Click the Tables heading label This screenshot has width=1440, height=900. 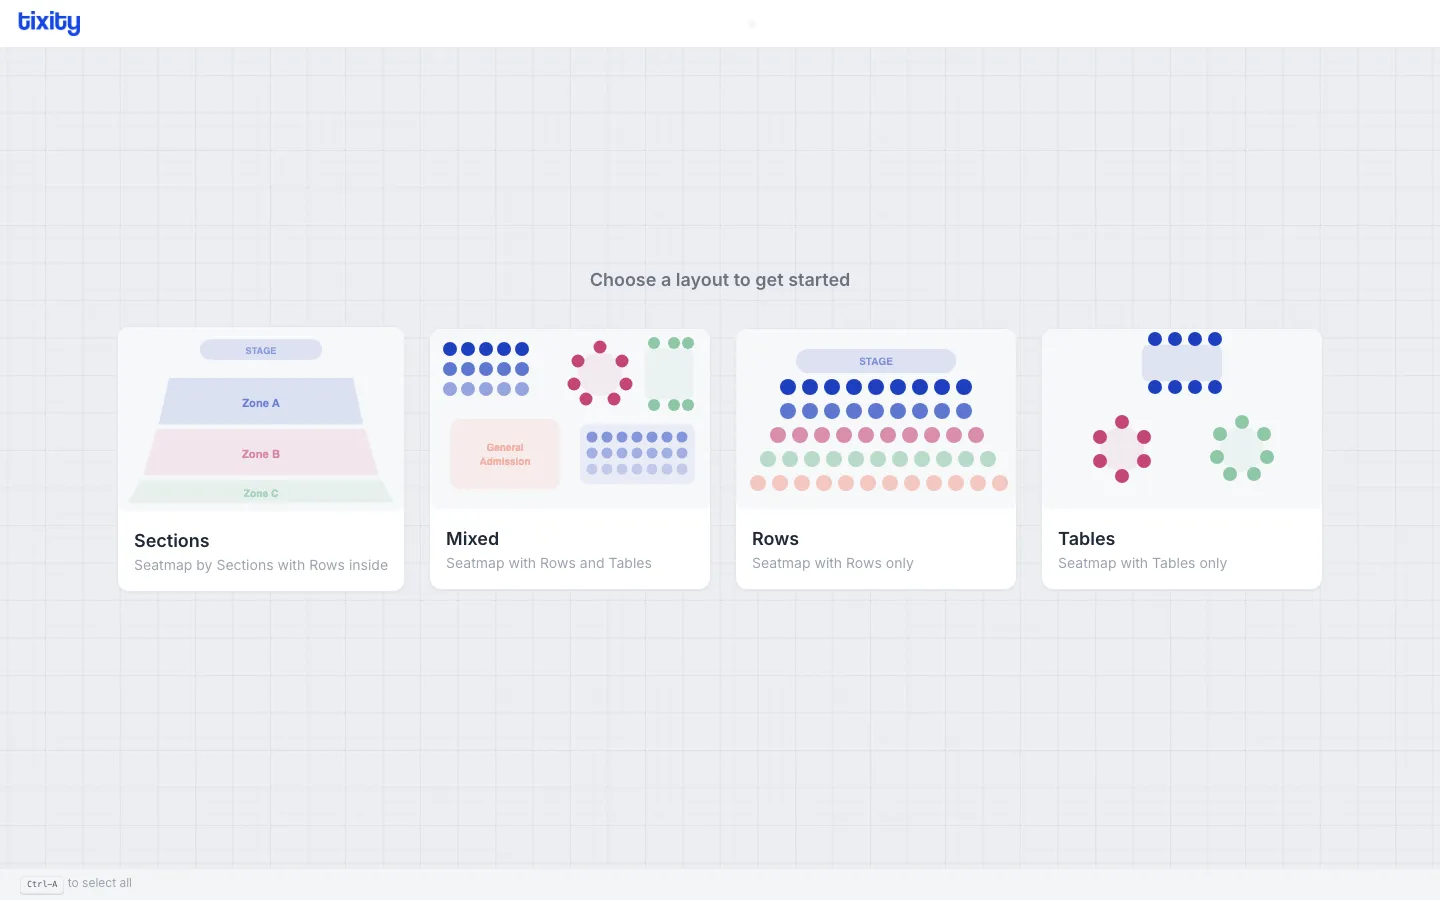1086,538
